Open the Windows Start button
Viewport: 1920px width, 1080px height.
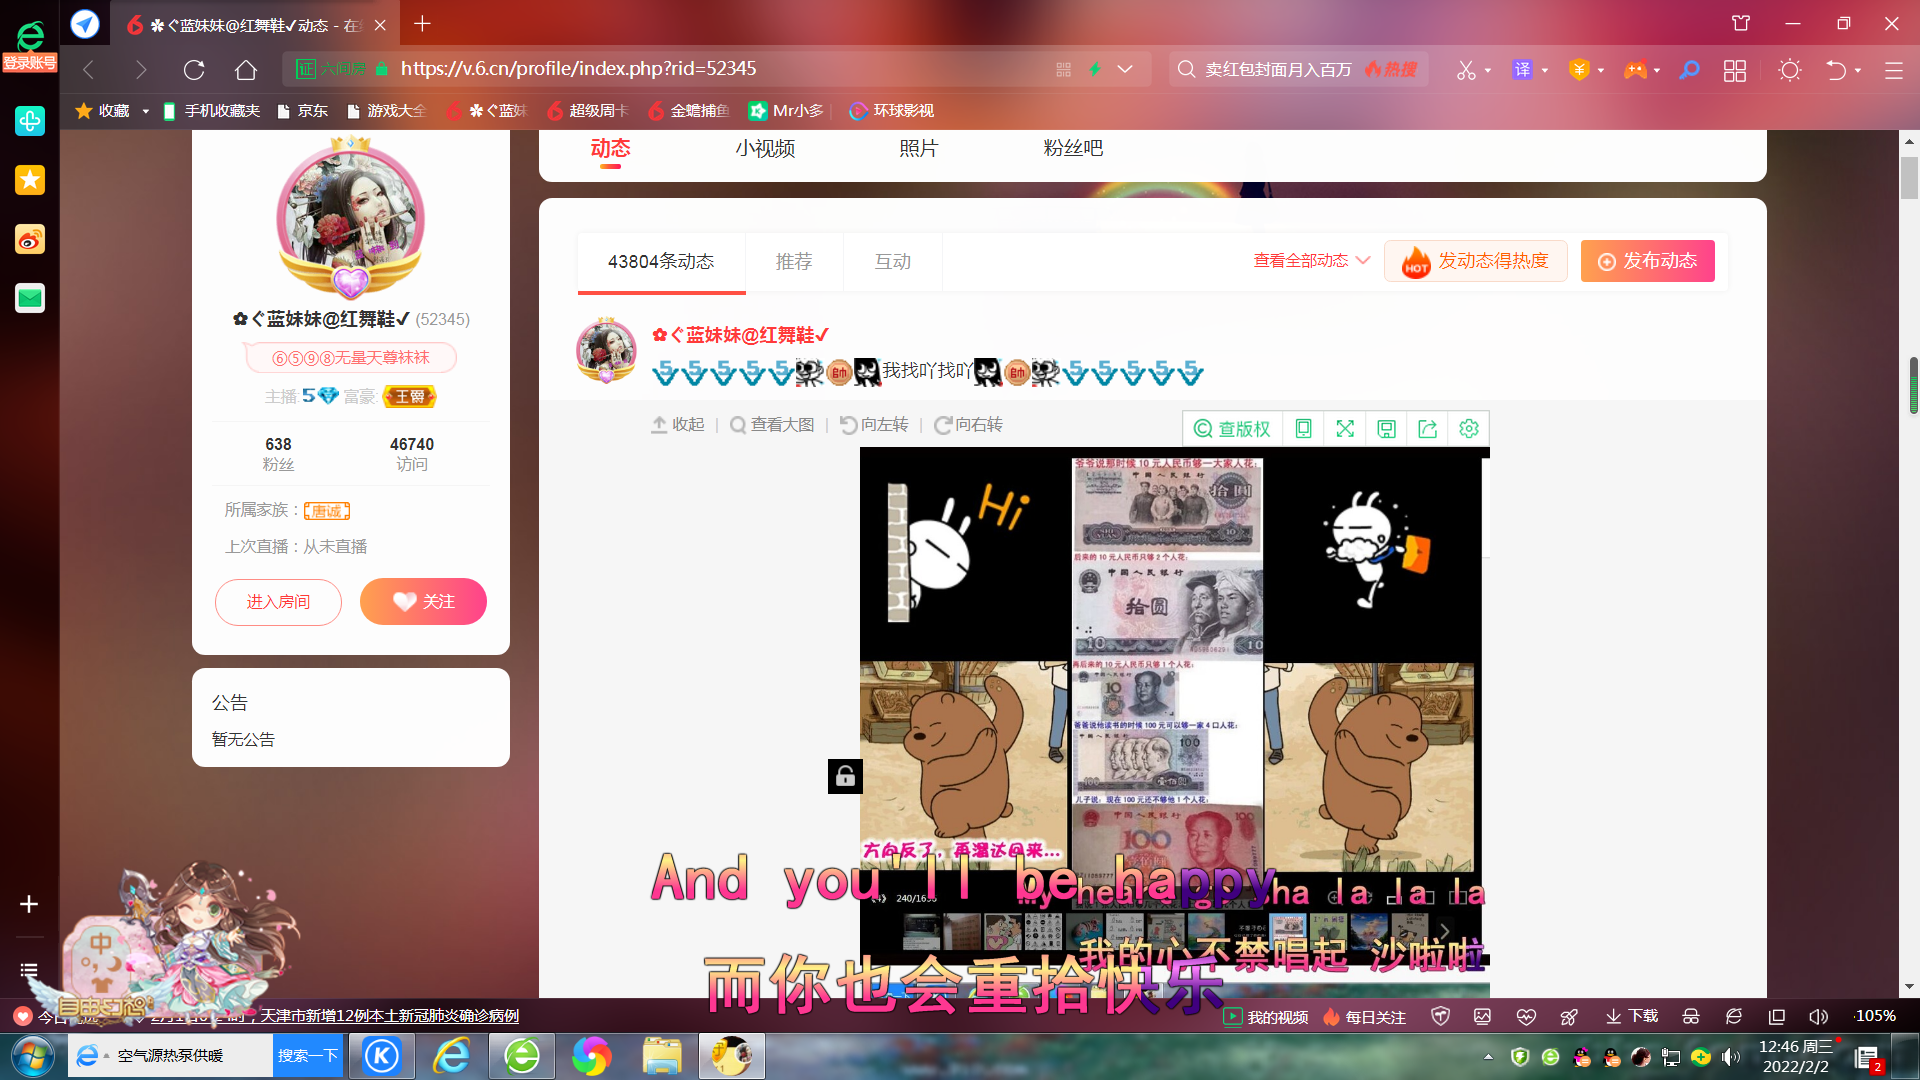click(32, 1056)
